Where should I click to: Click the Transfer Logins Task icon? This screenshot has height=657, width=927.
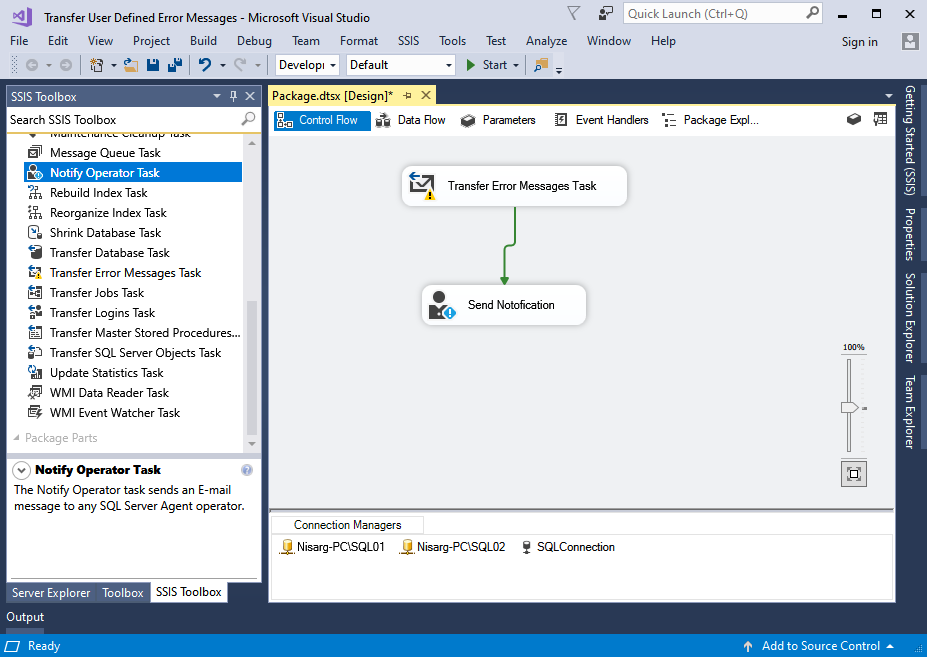pyautogui.click(x=35, y=312)
